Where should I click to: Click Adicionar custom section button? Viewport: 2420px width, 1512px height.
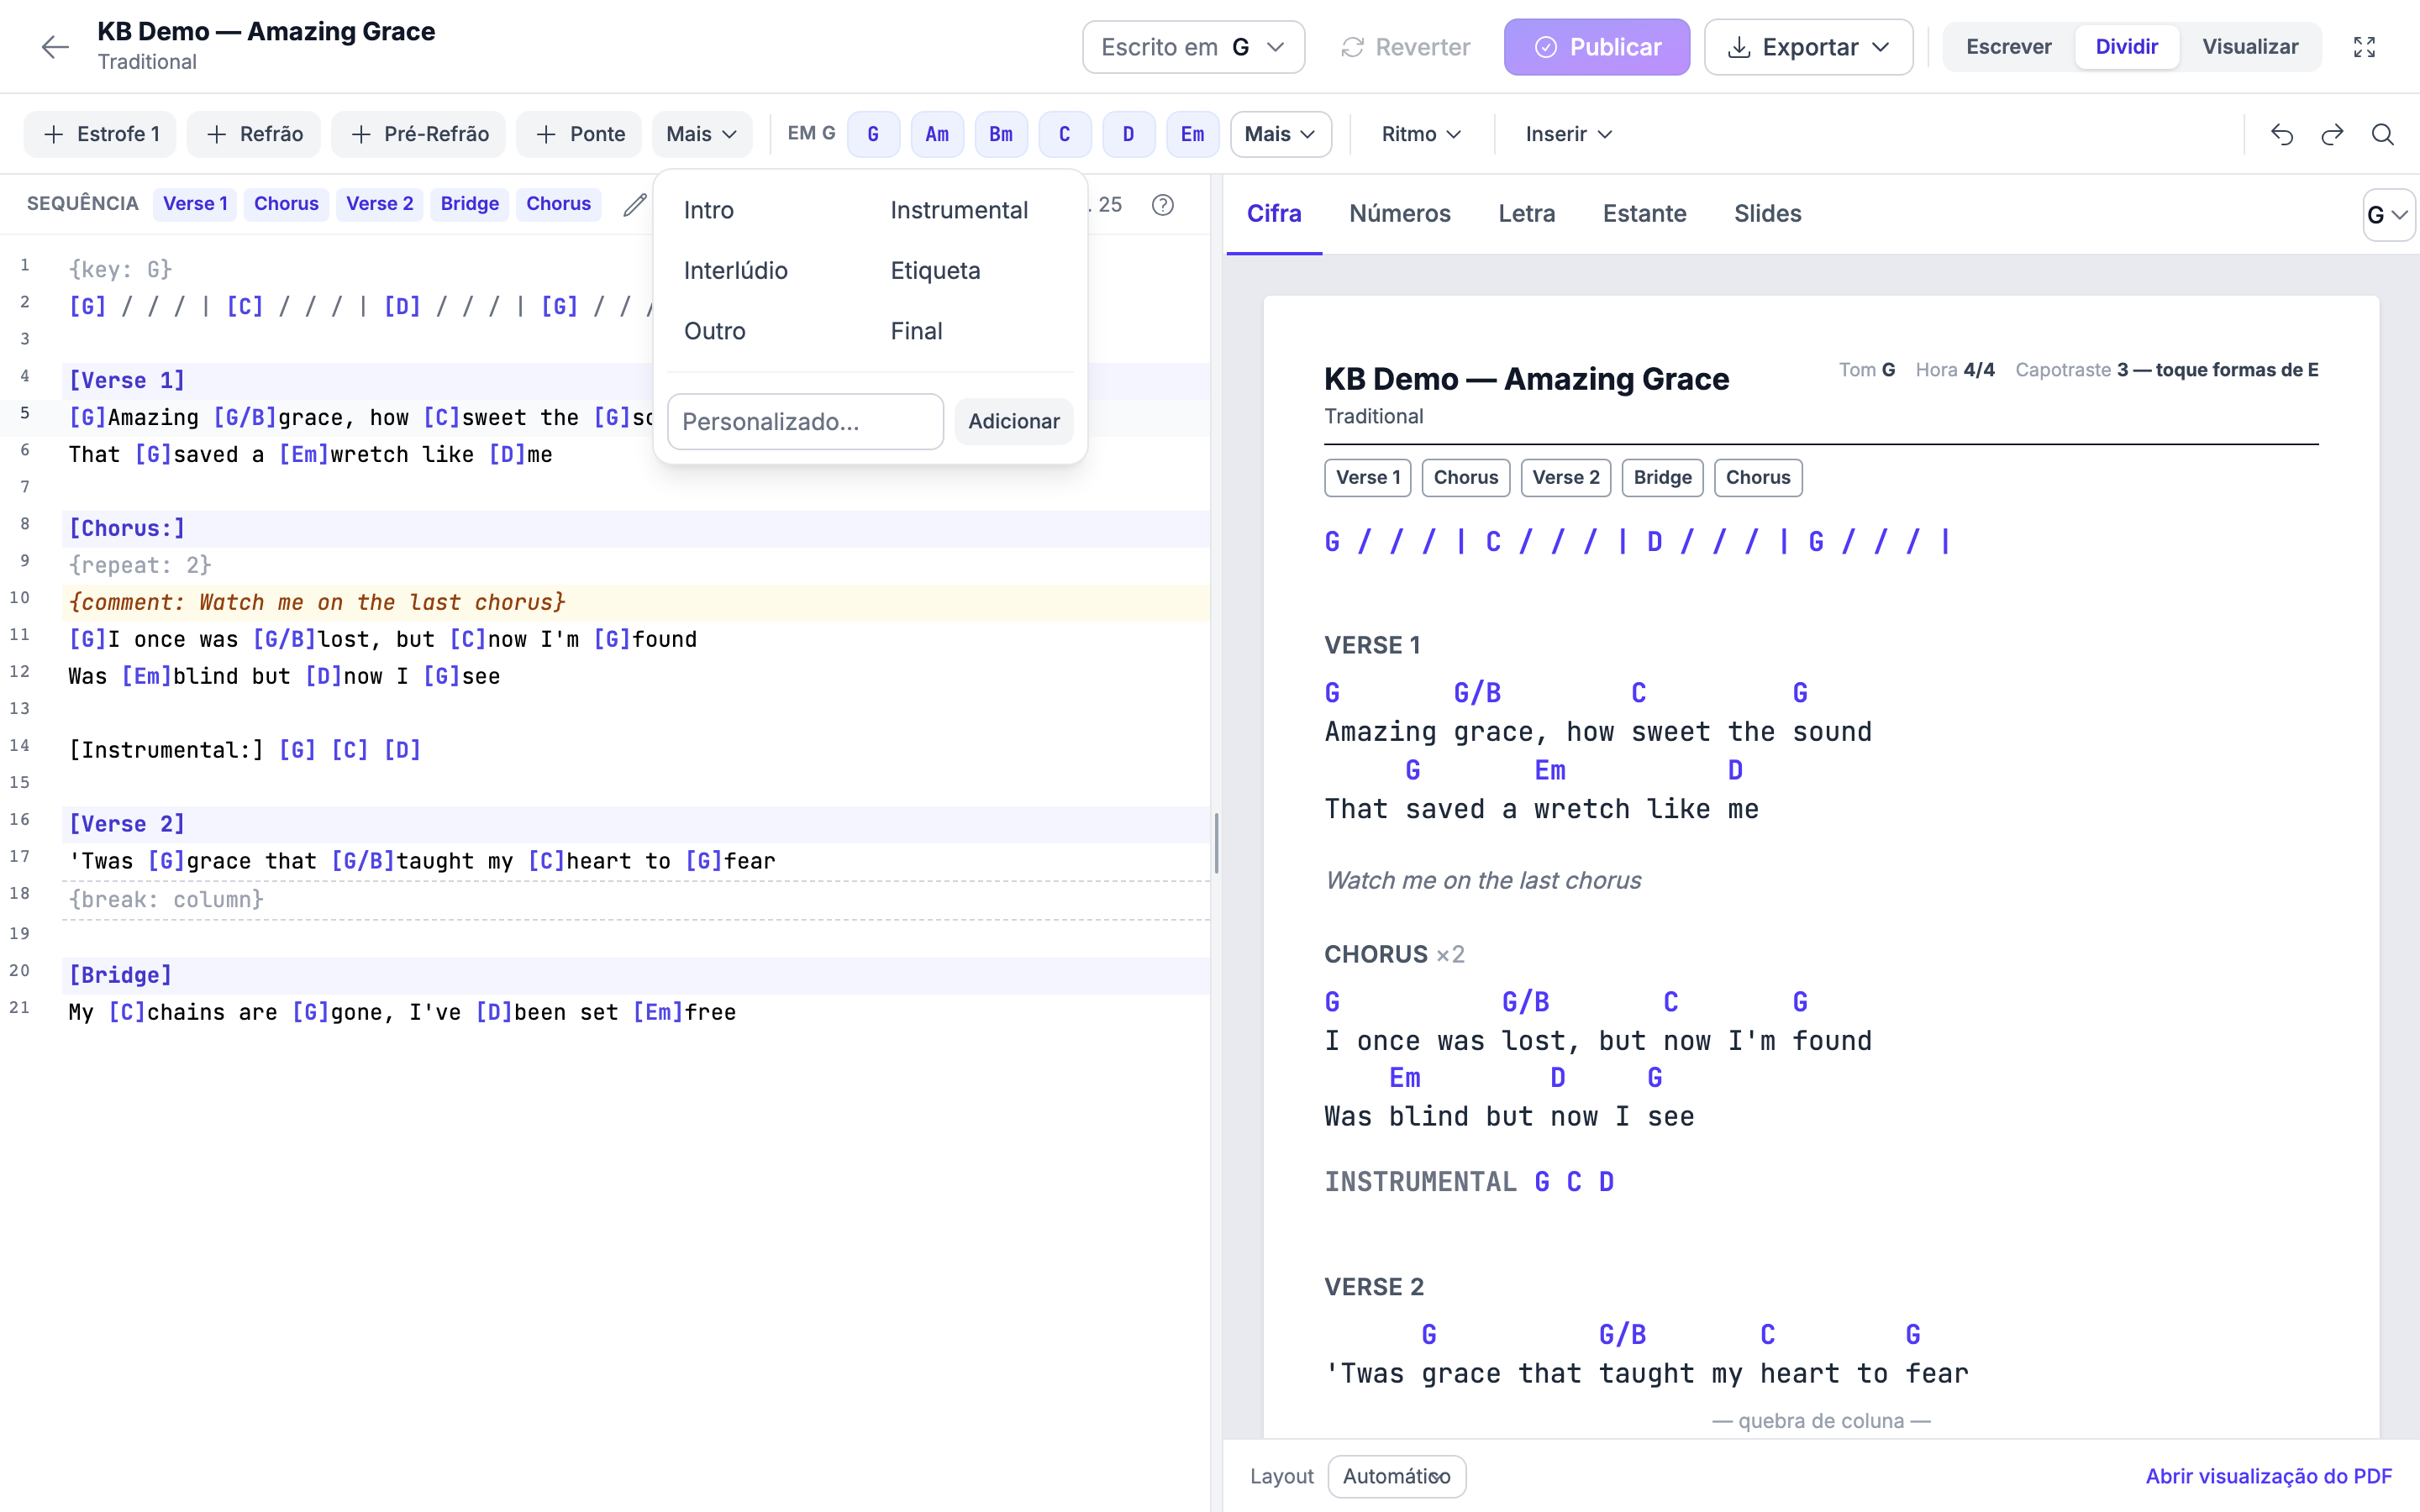tap(1014, 421)
